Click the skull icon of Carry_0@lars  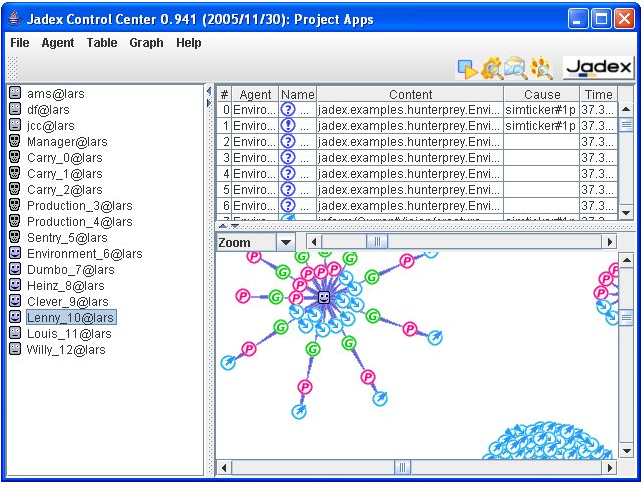[x=15, y=157]
